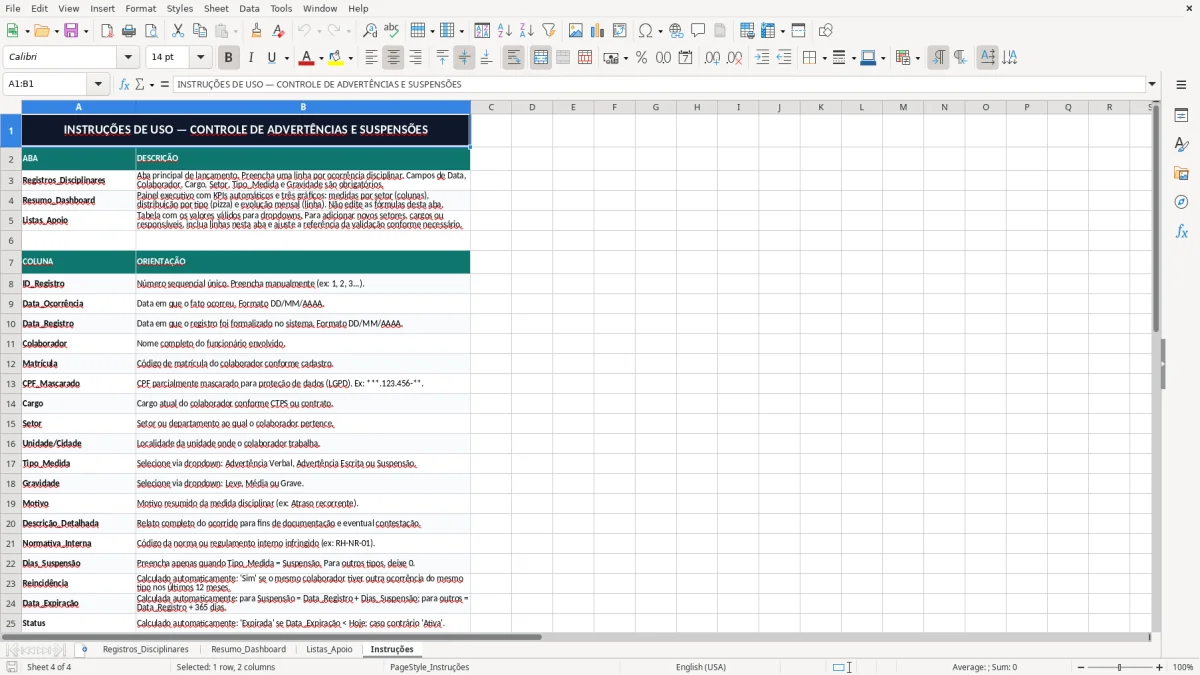Open the Function Wizard fx icon
This screenshot has width=1200, height=675.
click(125, 85)
